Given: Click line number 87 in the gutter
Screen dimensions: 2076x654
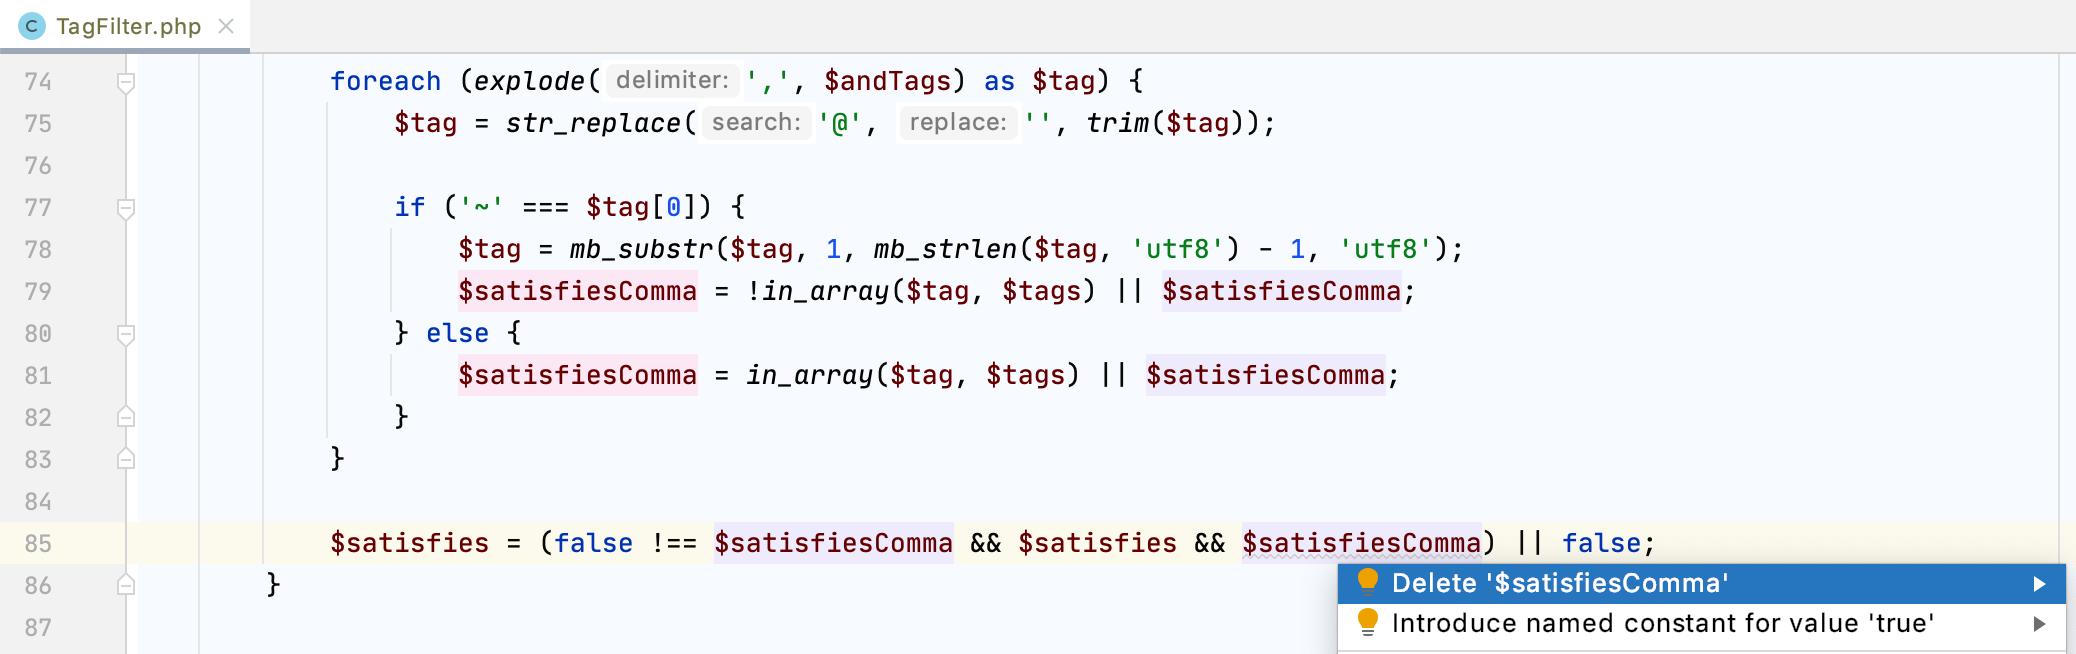Looking at the screenshot, I should point(38,627).
